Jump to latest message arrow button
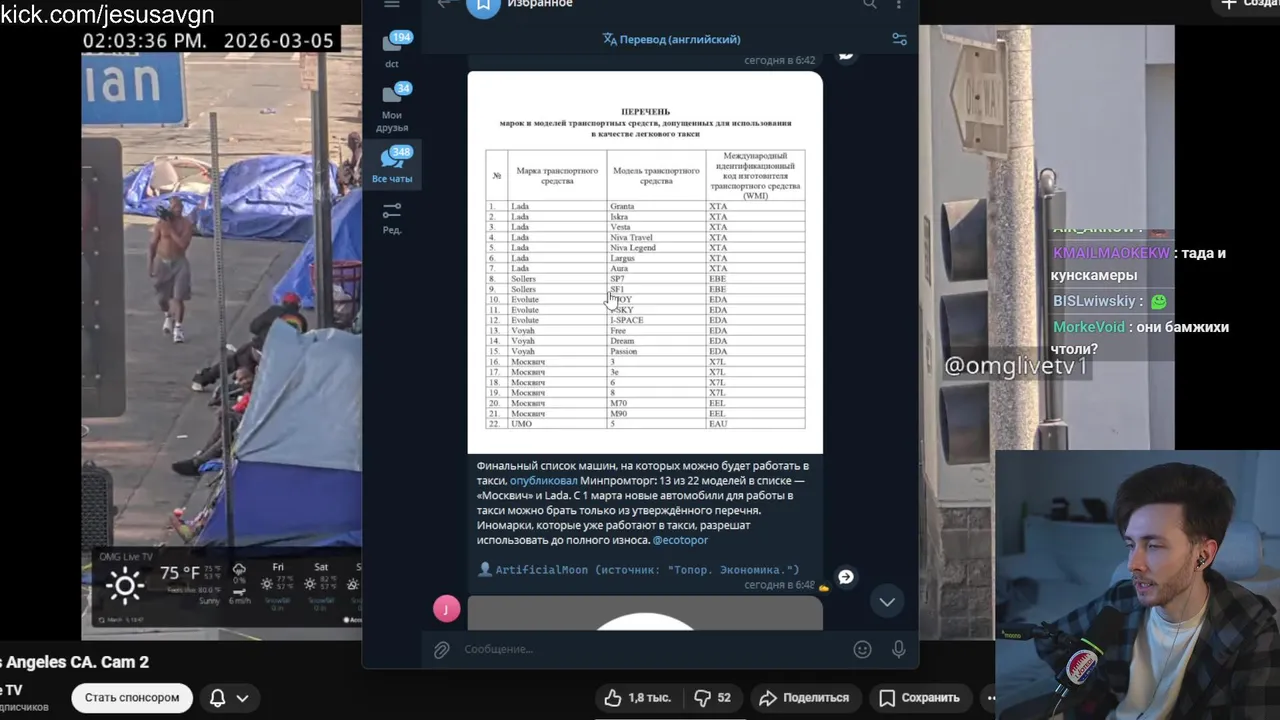Viewport: 1280px width, 720px height. tap(887, 601)
